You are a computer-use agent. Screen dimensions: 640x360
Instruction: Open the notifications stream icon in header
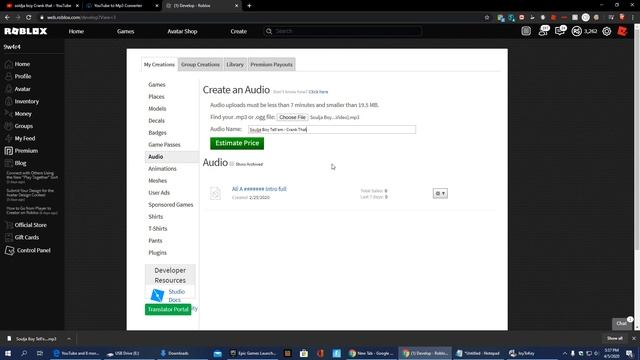[x=526, y=31]
